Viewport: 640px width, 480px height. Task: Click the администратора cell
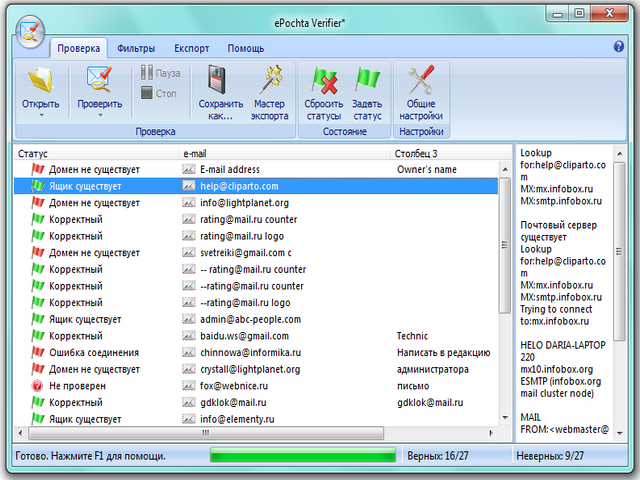(x=433, y=369)
